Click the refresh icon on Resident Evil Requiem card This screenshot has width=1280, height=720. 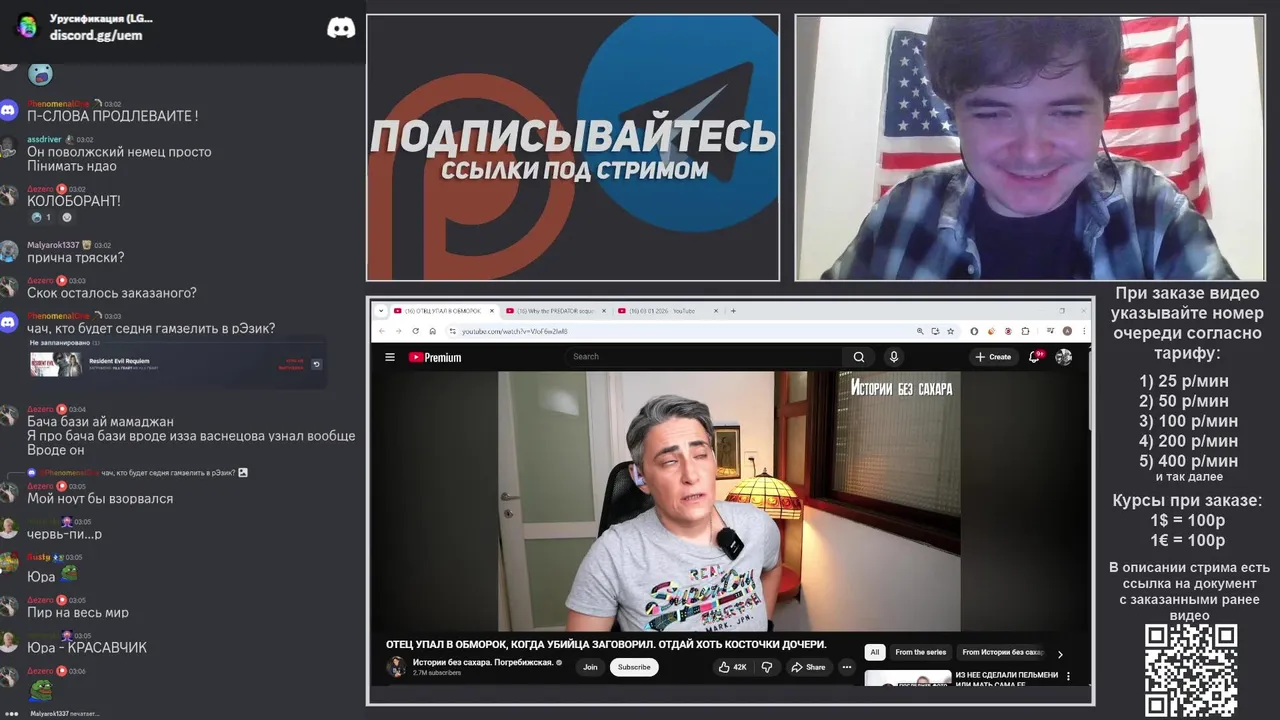(316, 364)
